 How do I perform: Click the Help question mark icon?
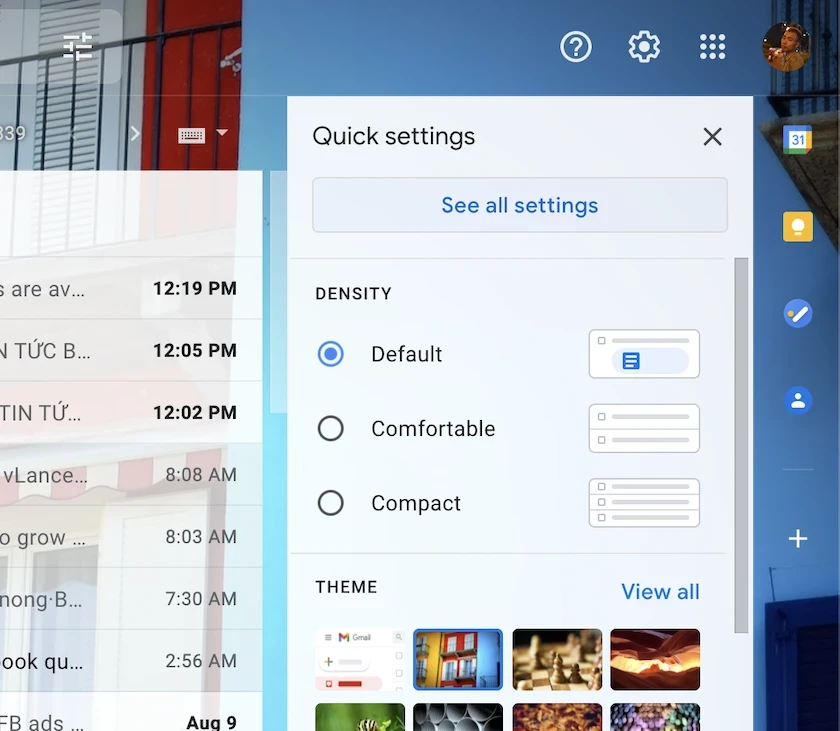tap(576, 46)
